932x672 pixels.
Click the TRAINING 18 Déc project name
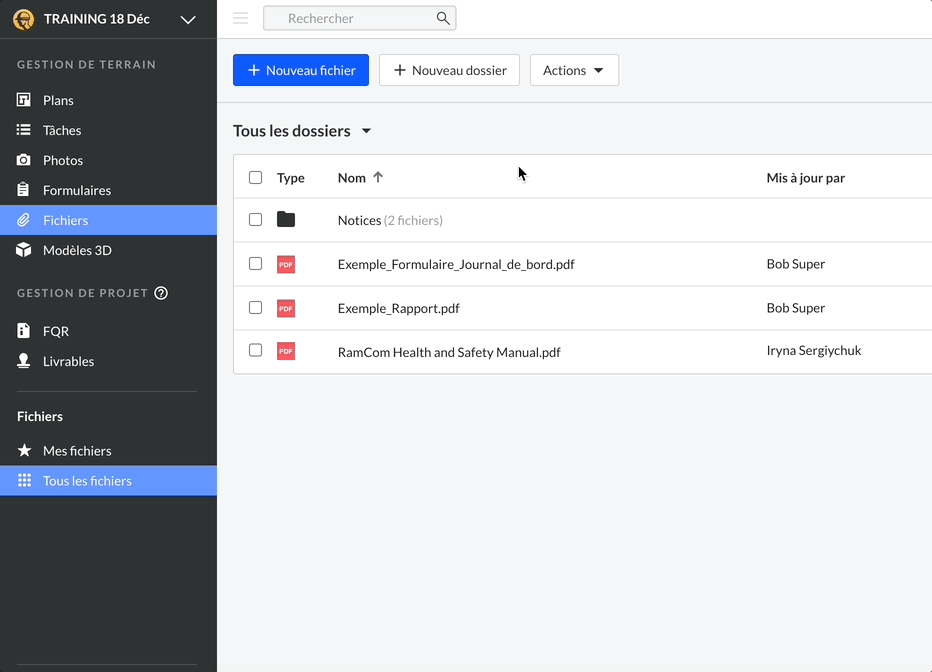tap(96, 19)
